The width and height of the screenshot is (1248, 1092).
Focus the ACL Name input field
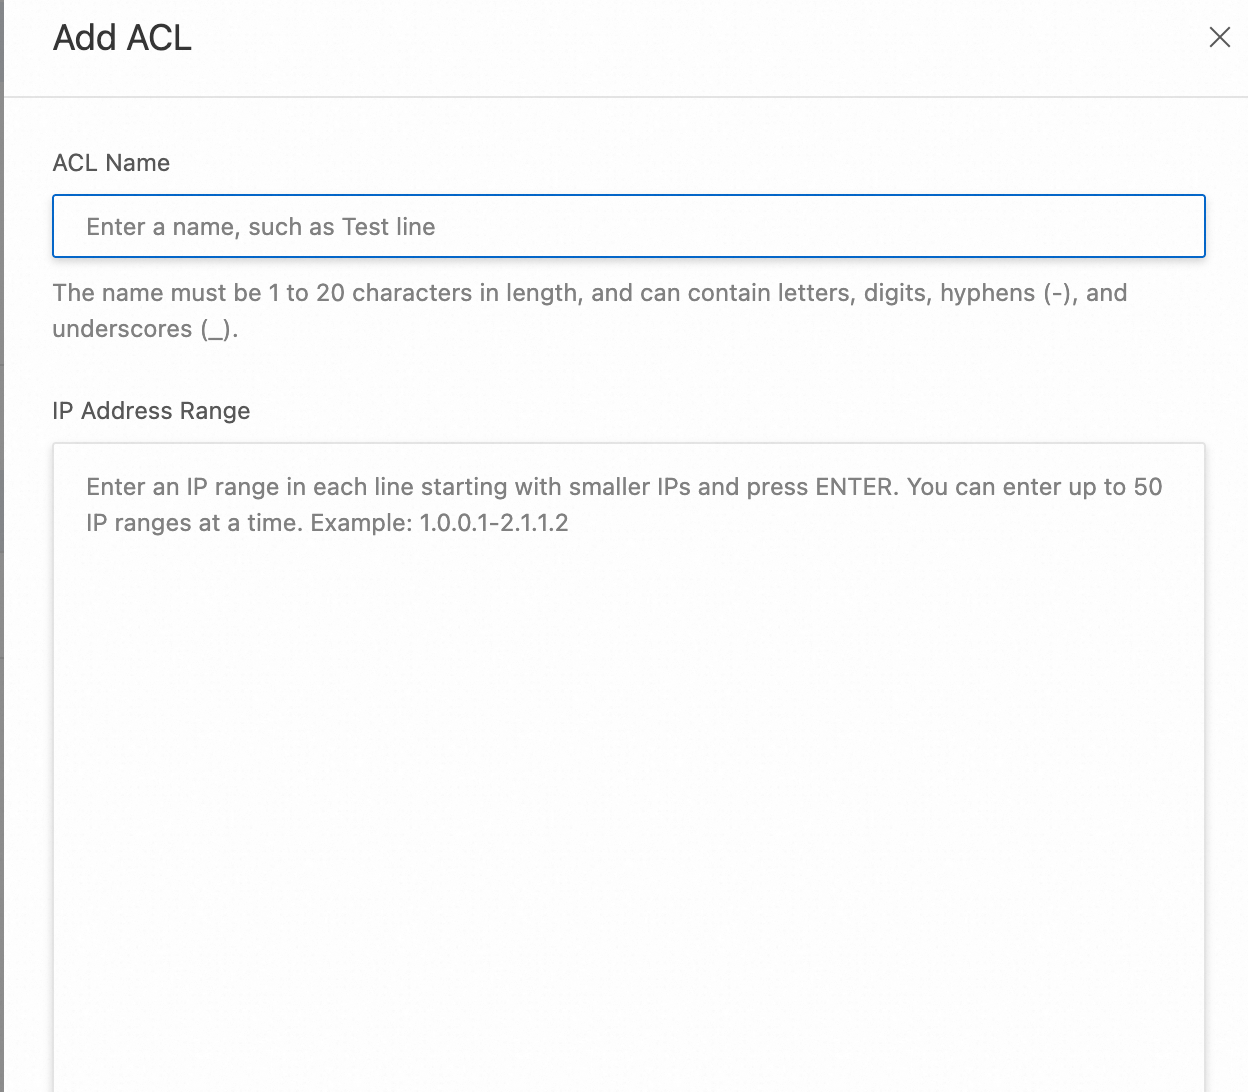(x=628, y=227)
